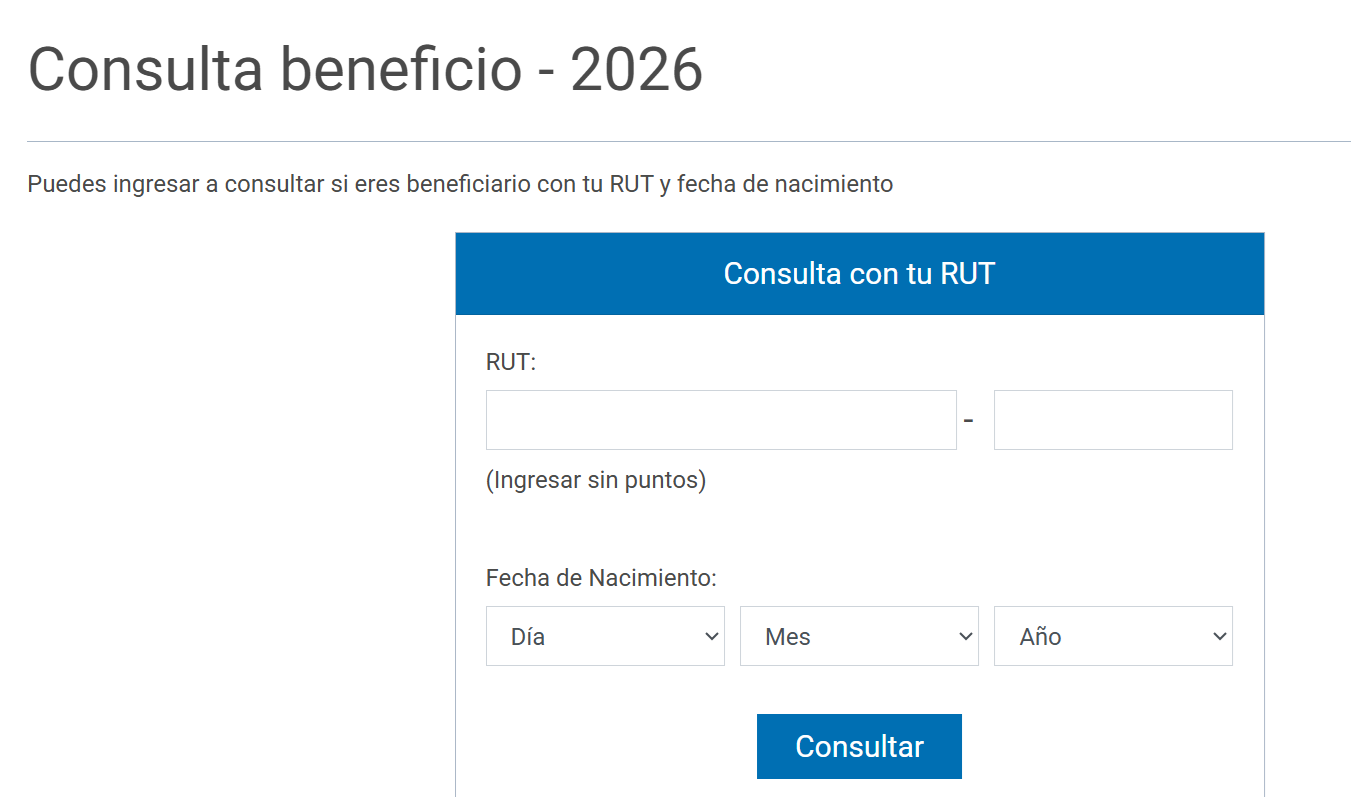This screenshot has height=797, width=1351.
Task: Click the chevron arrow on the Año selector
Action: 1220,636
